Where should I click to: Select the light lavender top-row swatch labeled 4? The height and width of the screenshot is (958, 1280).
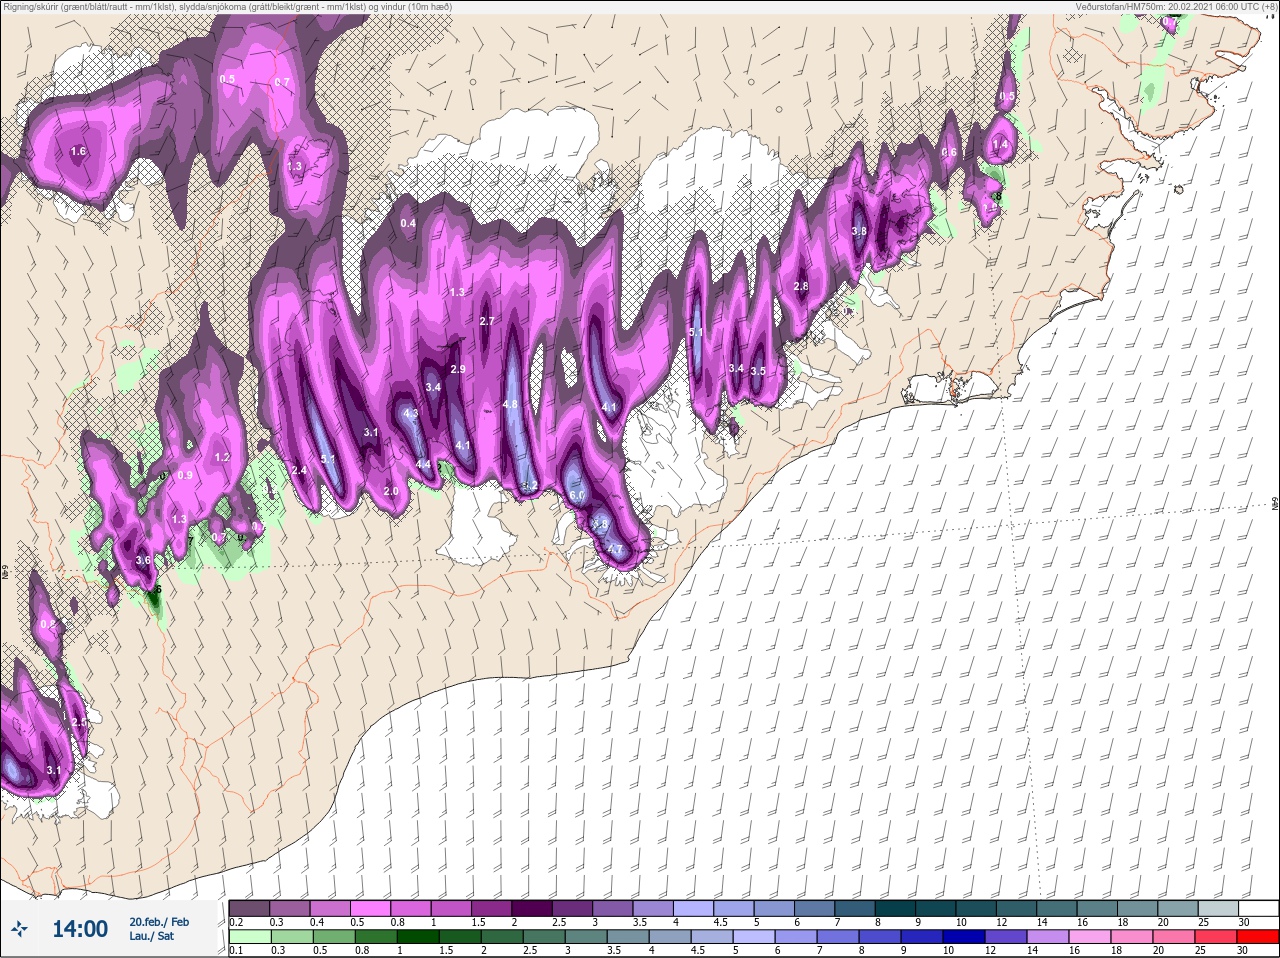tap(694, 908)
